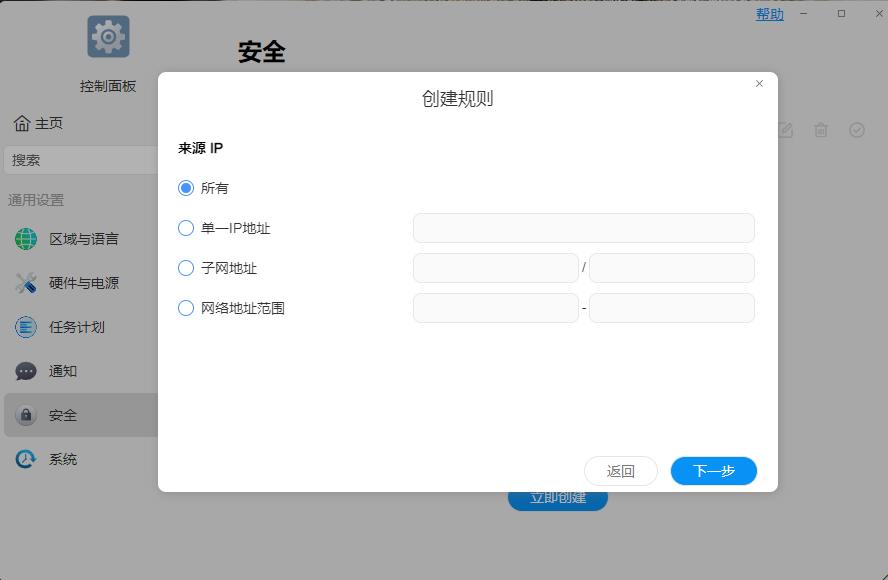Click the 搜索 search box

(x=80, y=160)
